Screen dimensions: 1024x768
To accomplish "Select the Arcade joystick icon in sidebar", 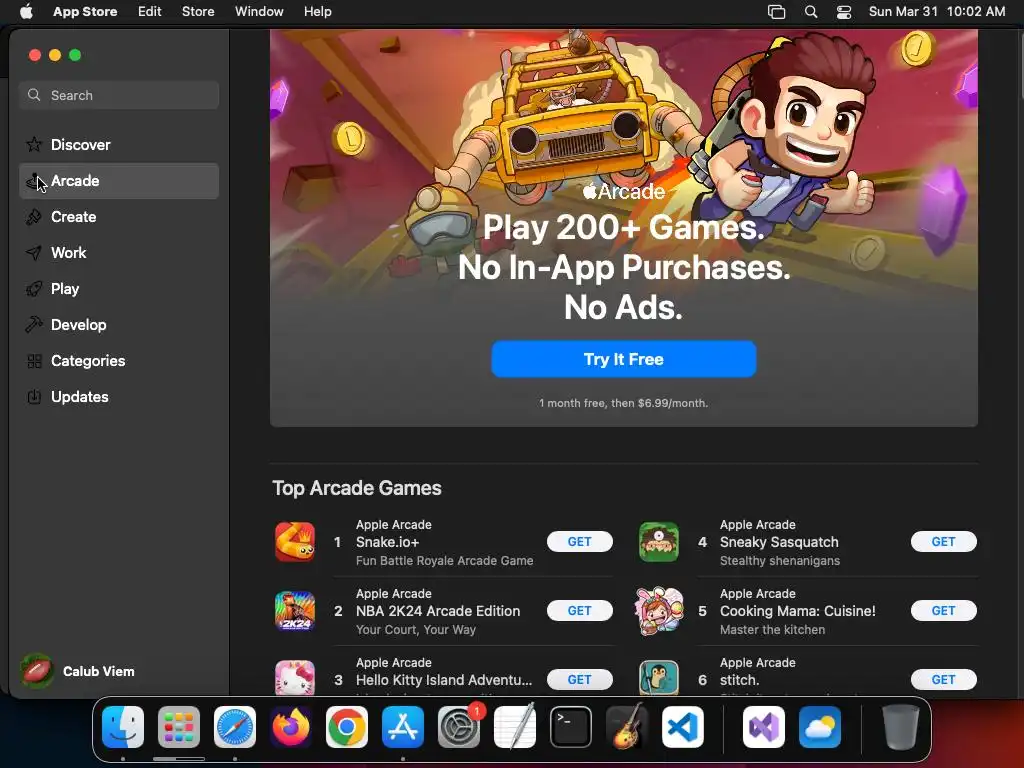I will click(x=34, y=181).
